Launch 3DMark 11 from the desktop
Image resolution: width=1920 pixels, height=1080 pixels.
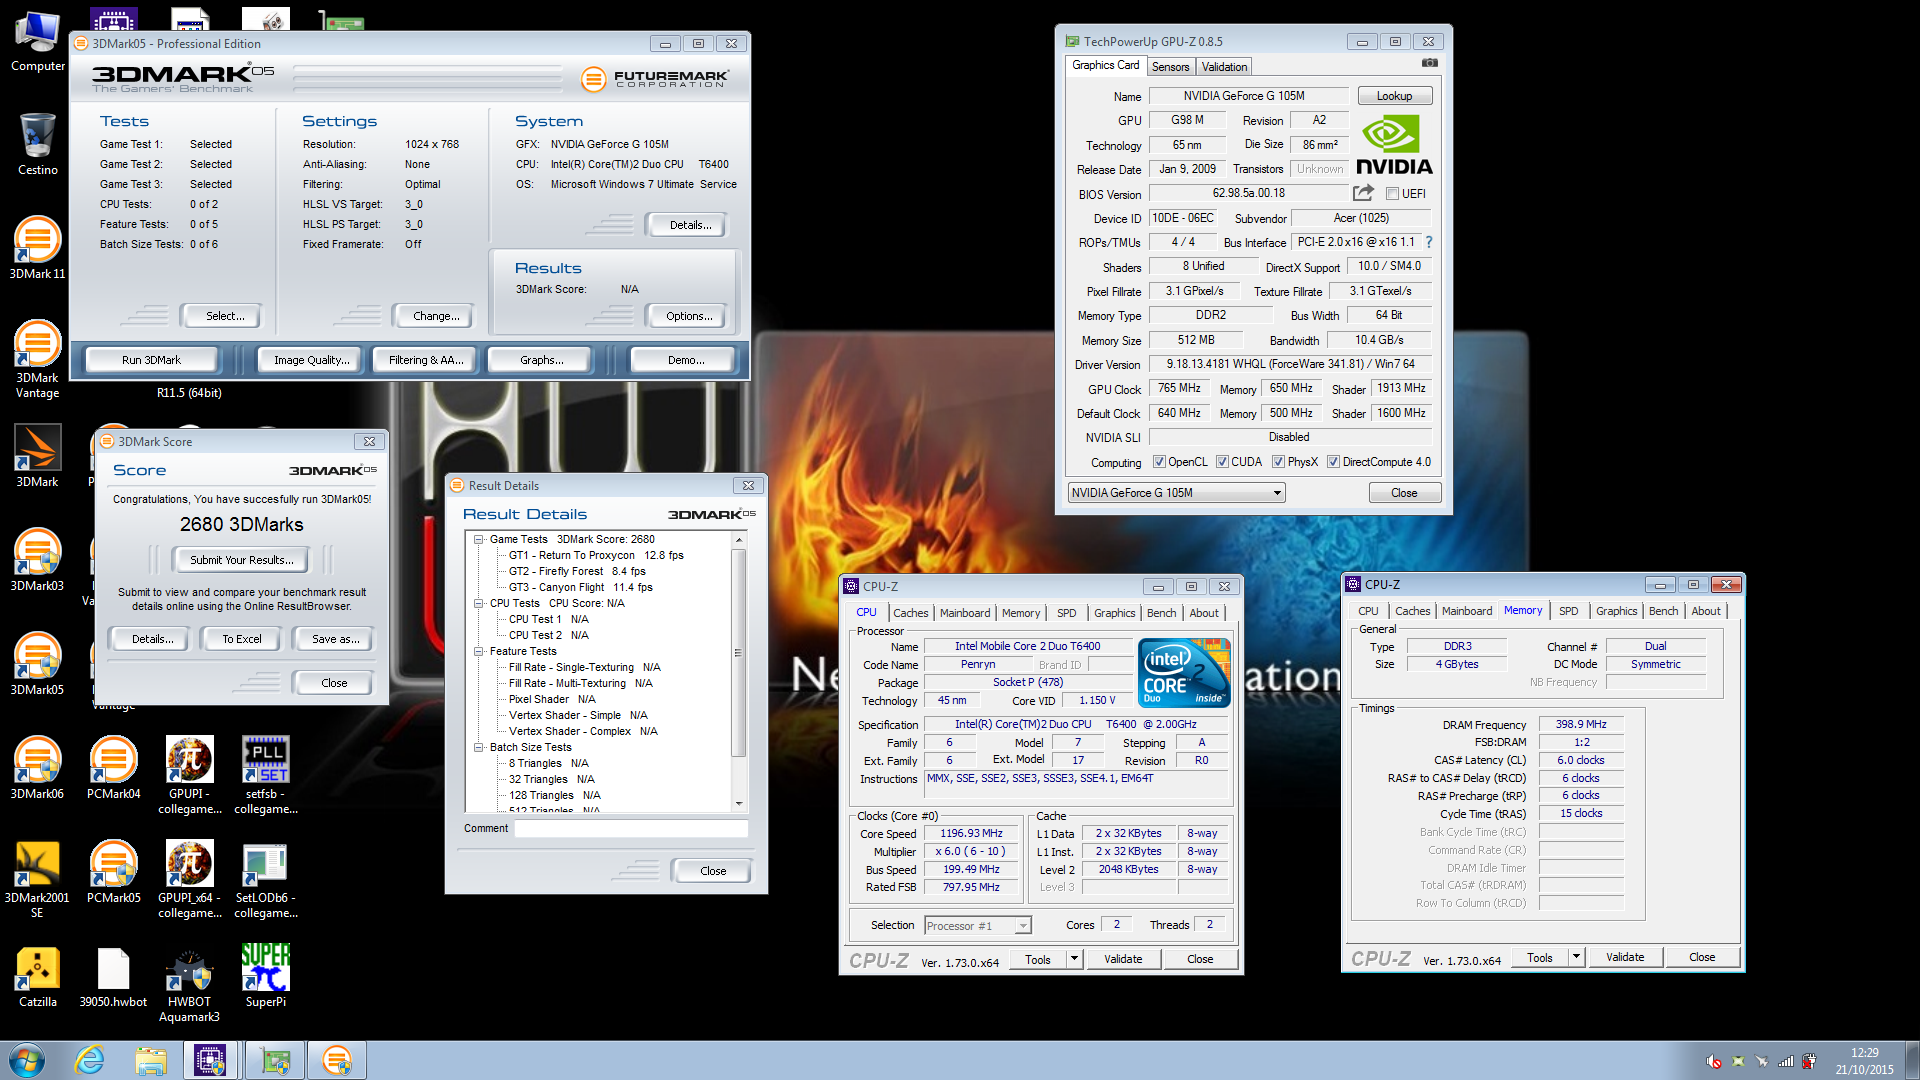[37, 248]
